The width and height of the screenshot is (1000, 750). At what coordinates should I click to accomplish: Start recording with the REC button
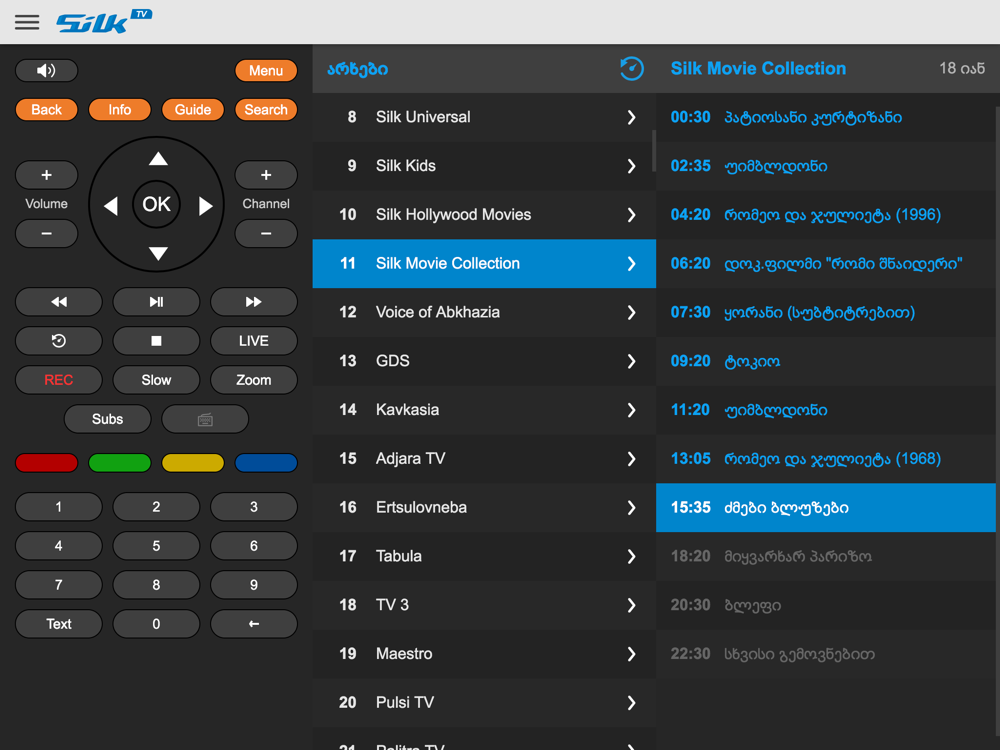59,380
